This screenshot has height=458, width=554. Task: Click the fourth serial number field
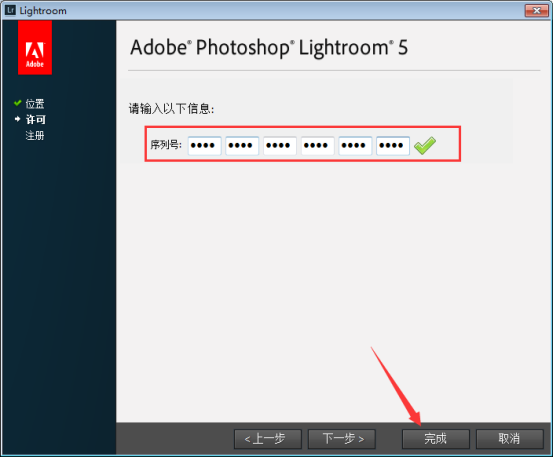coord(318,146)
